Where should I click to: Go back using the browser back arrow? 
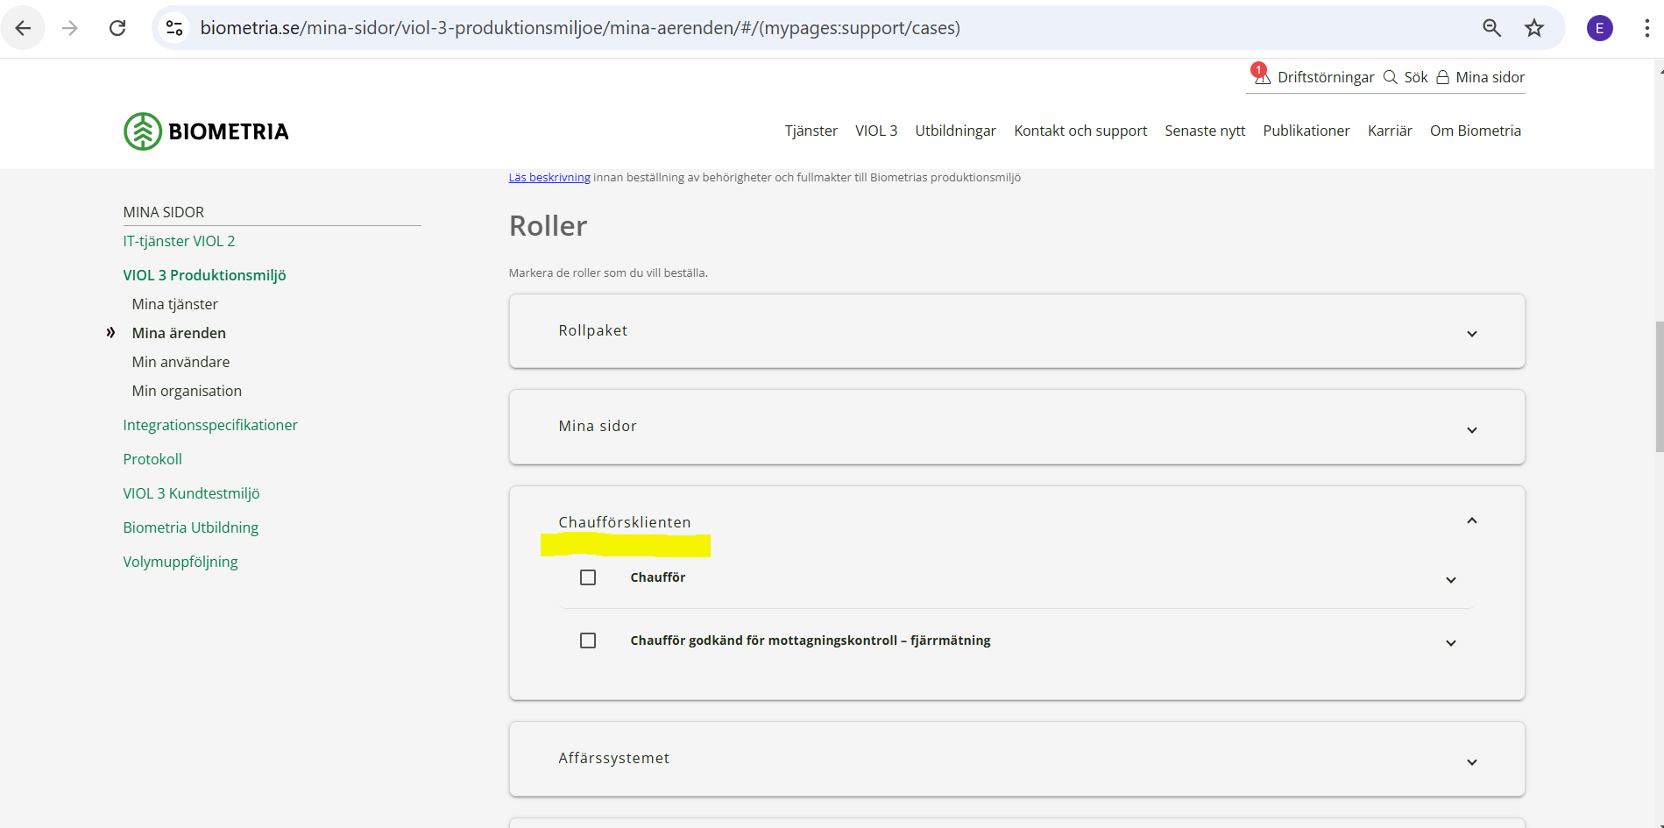[23, 28]
